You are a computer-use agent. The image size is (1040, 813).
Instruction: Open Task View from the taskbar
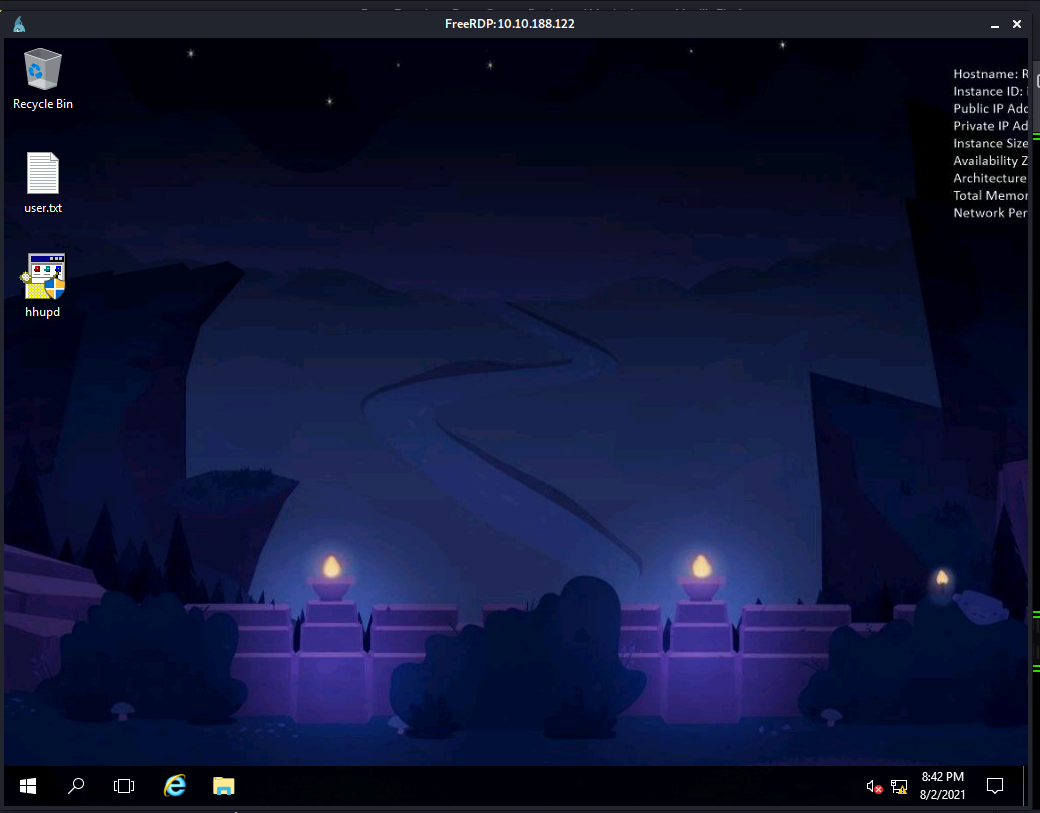(x=124, y=786)
